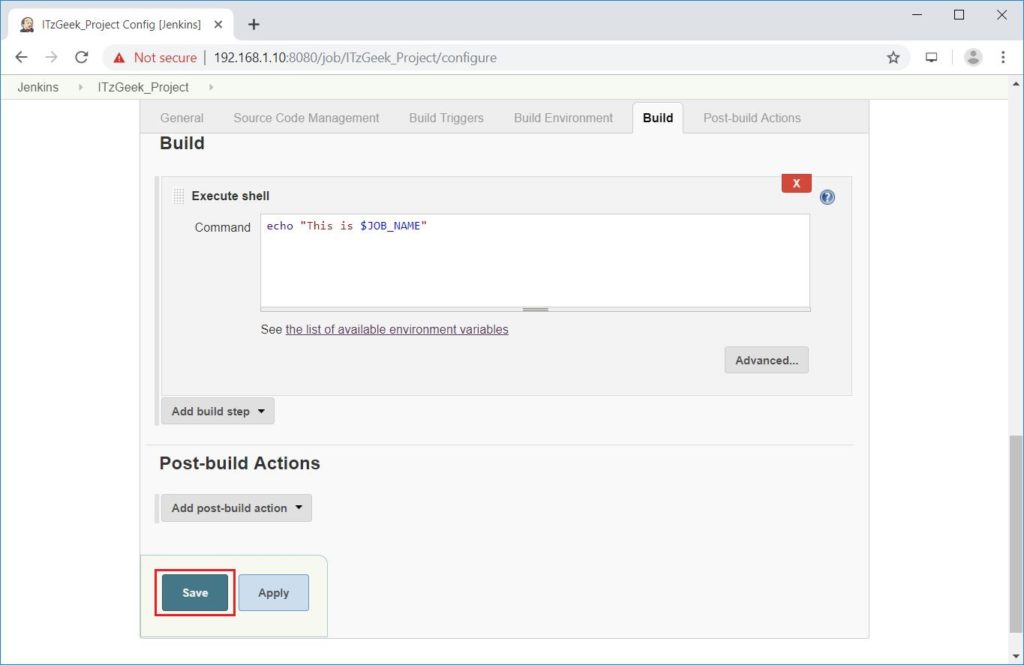The image size is (1024, 665).
Task: Switch to the Build Environment tab
Action: [563, 118]
